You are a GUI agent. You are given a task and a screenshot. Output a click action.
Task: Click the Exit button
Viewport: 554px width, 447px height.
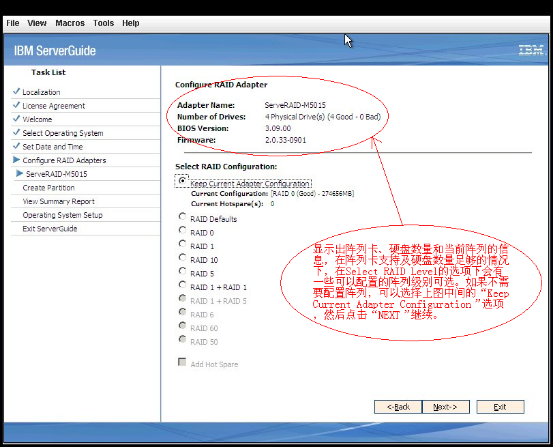pos(500,407)
